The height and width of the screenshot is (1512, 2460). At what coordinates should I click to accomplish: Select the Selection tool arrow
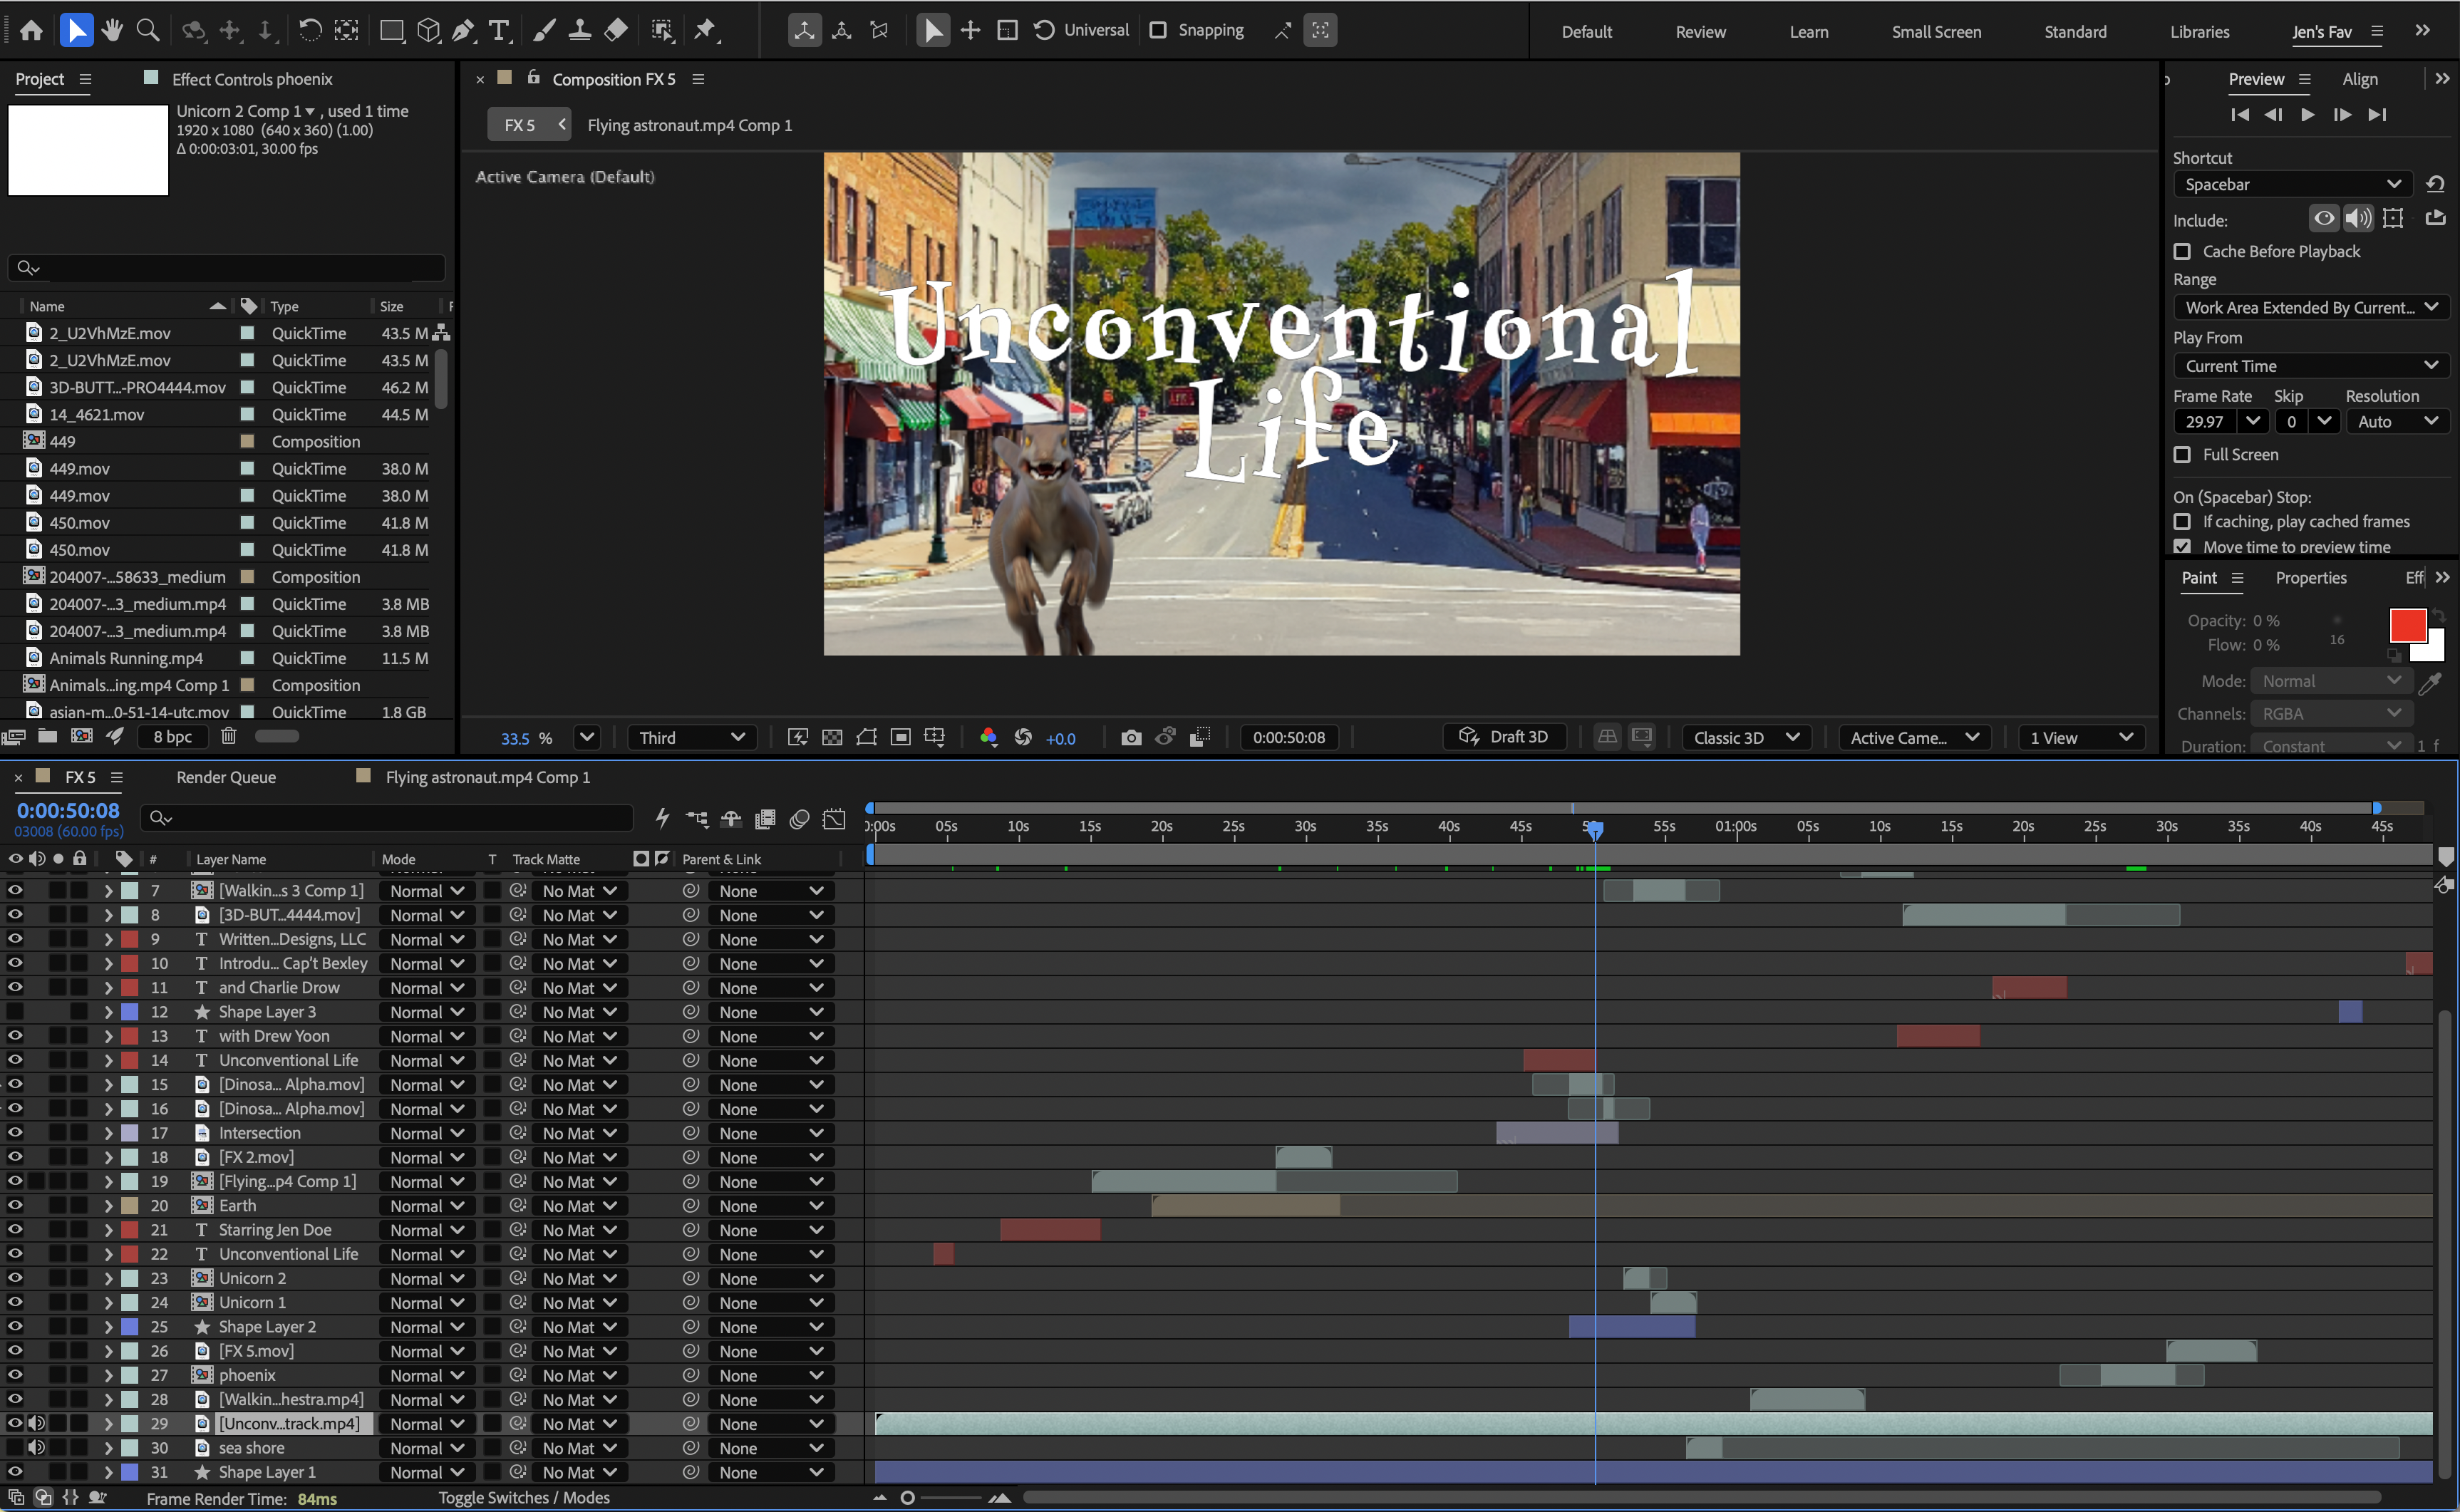click(76, 30)
